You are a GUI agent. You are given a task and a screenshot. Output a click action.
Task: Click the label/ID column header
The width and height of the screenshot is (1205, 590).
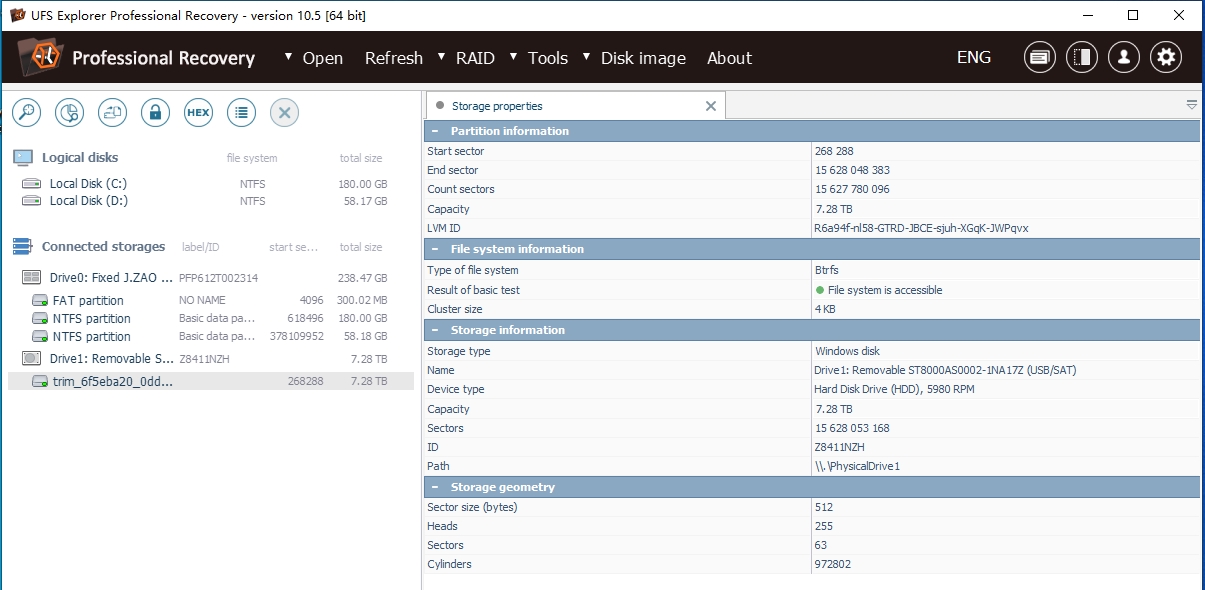[200, 247]
